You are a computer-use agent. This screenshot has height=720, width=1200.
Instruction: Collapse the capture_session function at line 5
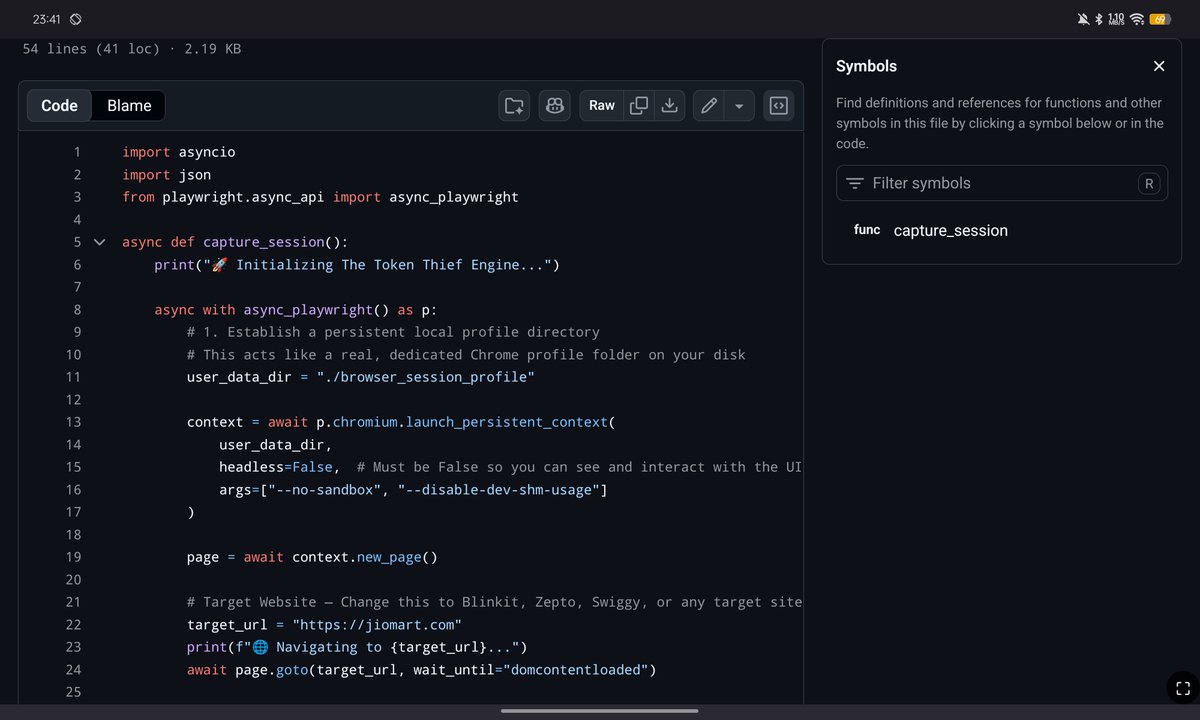click(x=99, y=242)
